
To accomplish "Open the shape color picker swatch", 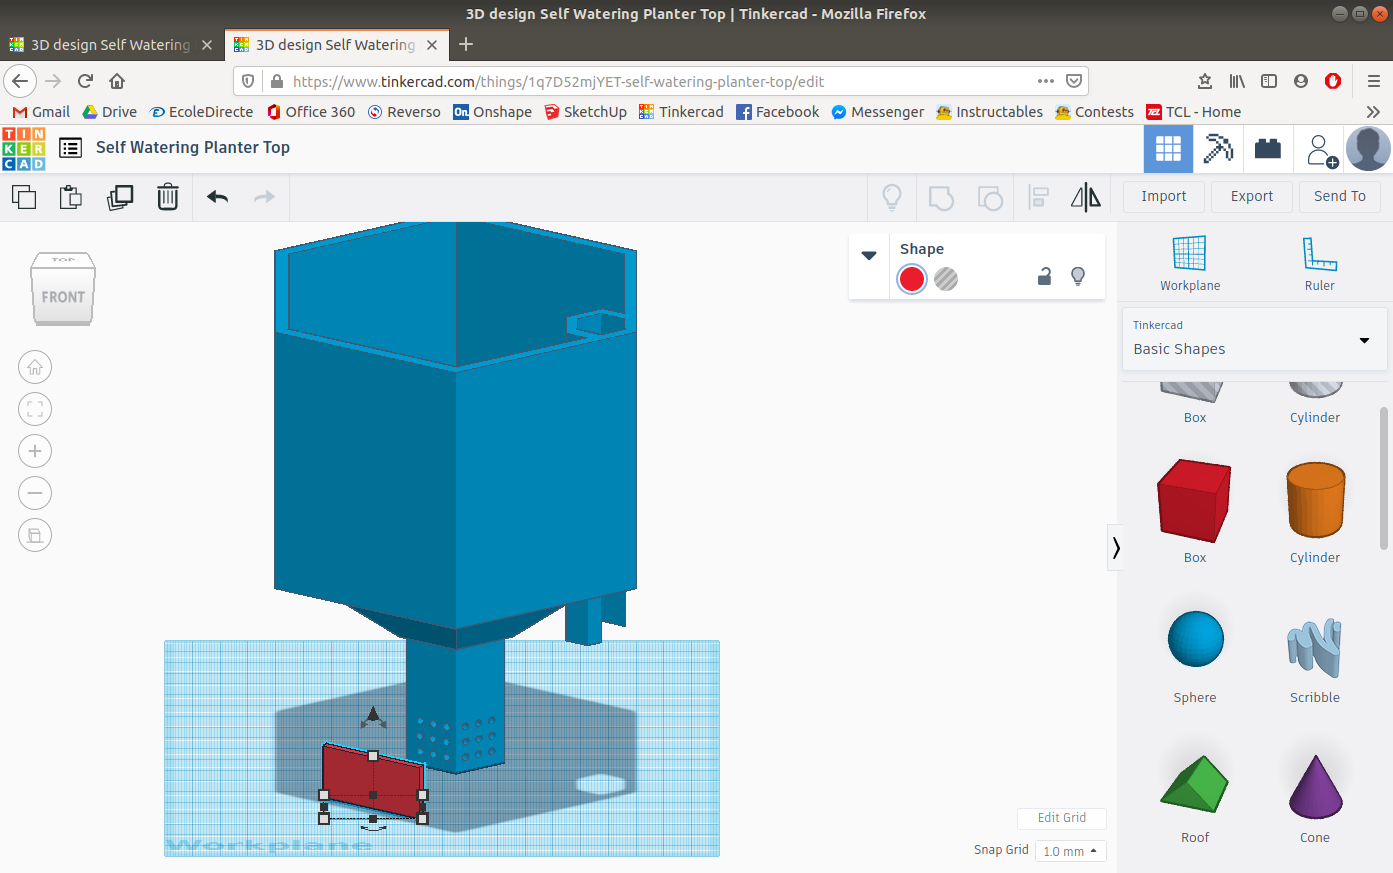I will 911,279.
